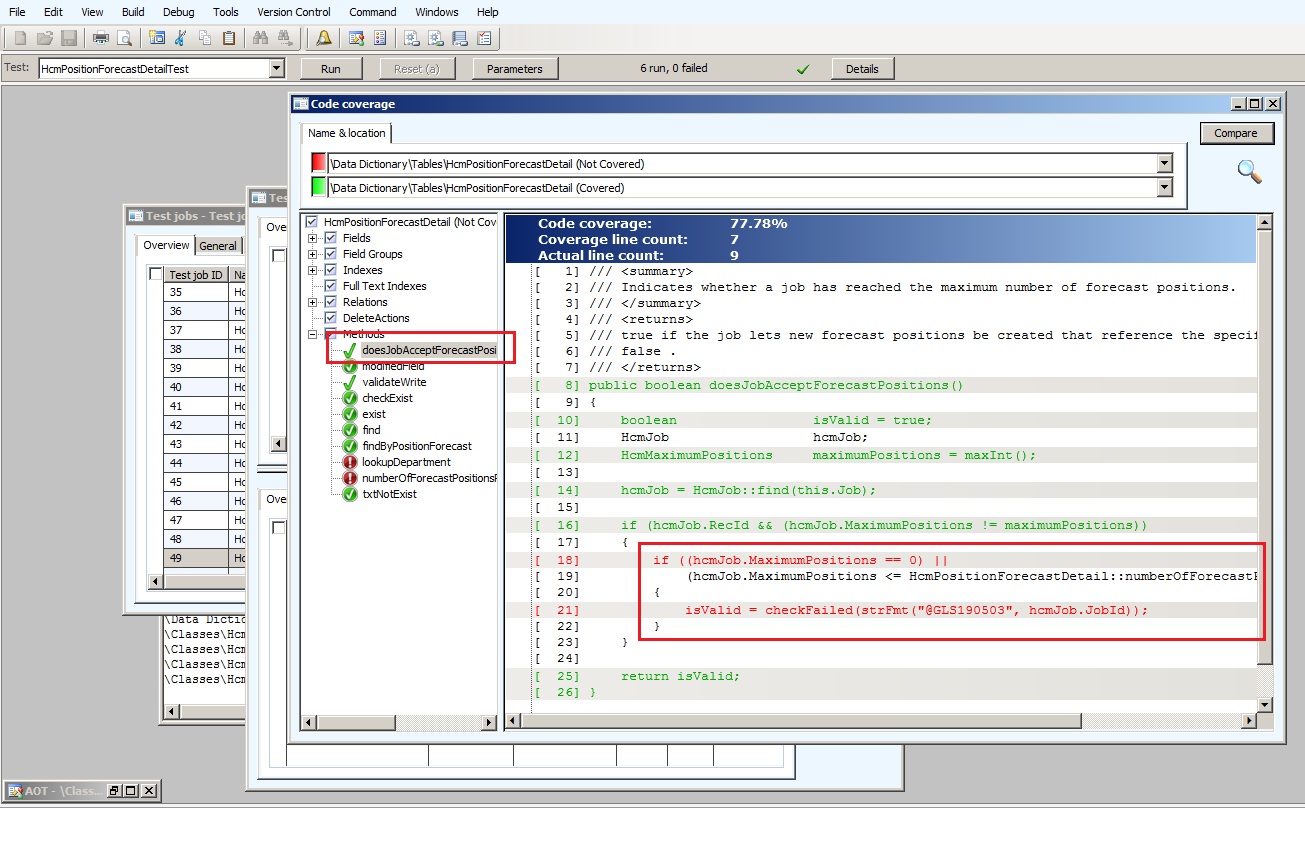Toggle the DeleteActions checkbox
The height and width of the screenshot is (853, 1305).
331,318
